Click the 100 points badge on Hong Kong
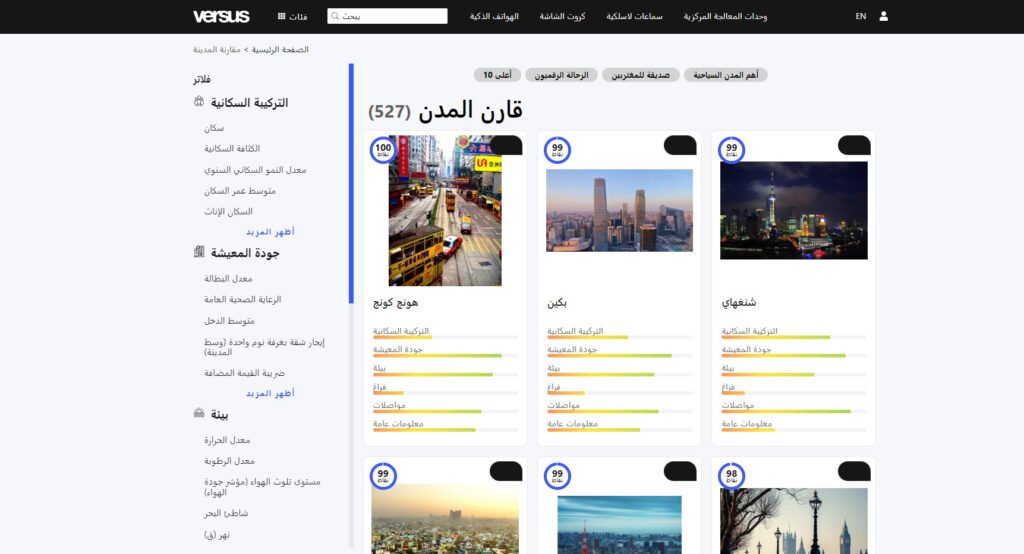The height and width of the screenshot is (554, 1024). point(383,150)
